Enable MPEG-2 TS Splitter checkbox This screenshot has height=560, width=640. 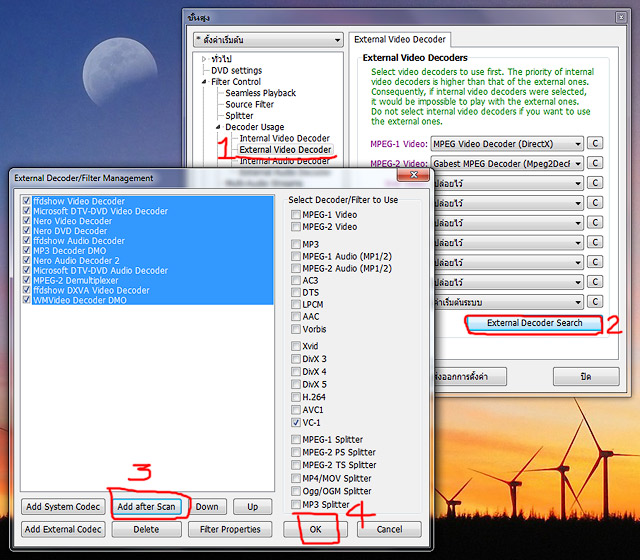(x=296, y=464)
